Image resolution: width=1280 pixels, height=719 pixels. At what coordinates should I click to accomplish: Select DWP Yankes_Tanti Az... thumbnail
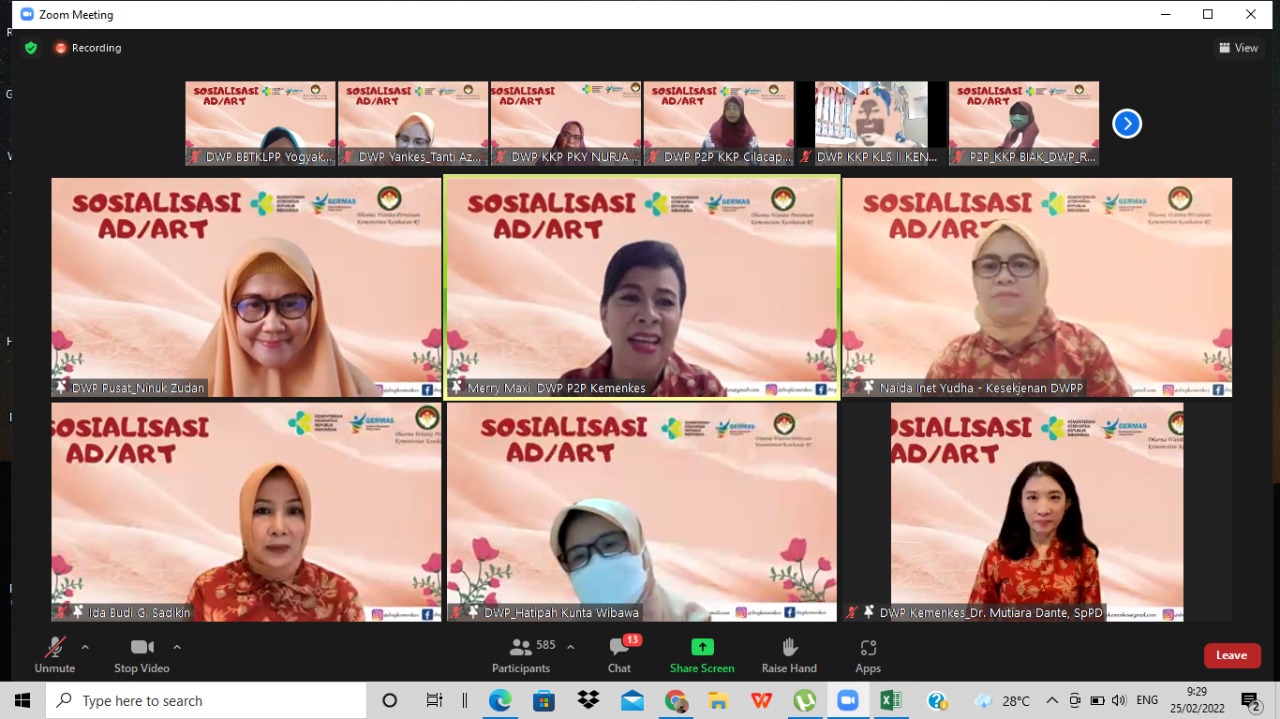(413, 124)
